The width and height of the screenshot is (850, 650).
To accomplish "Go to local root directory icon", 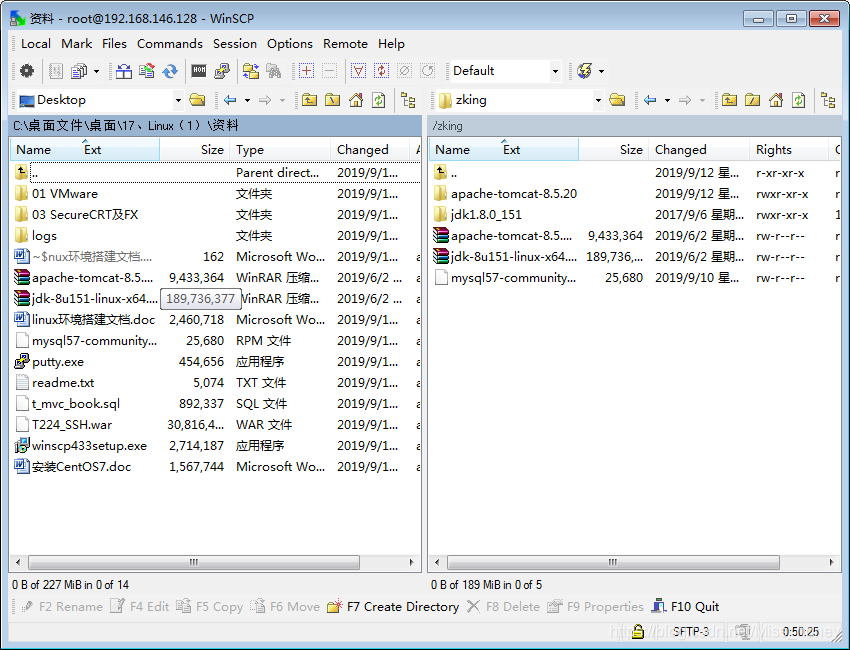I will pyautogui.click(x=332, y=100).
